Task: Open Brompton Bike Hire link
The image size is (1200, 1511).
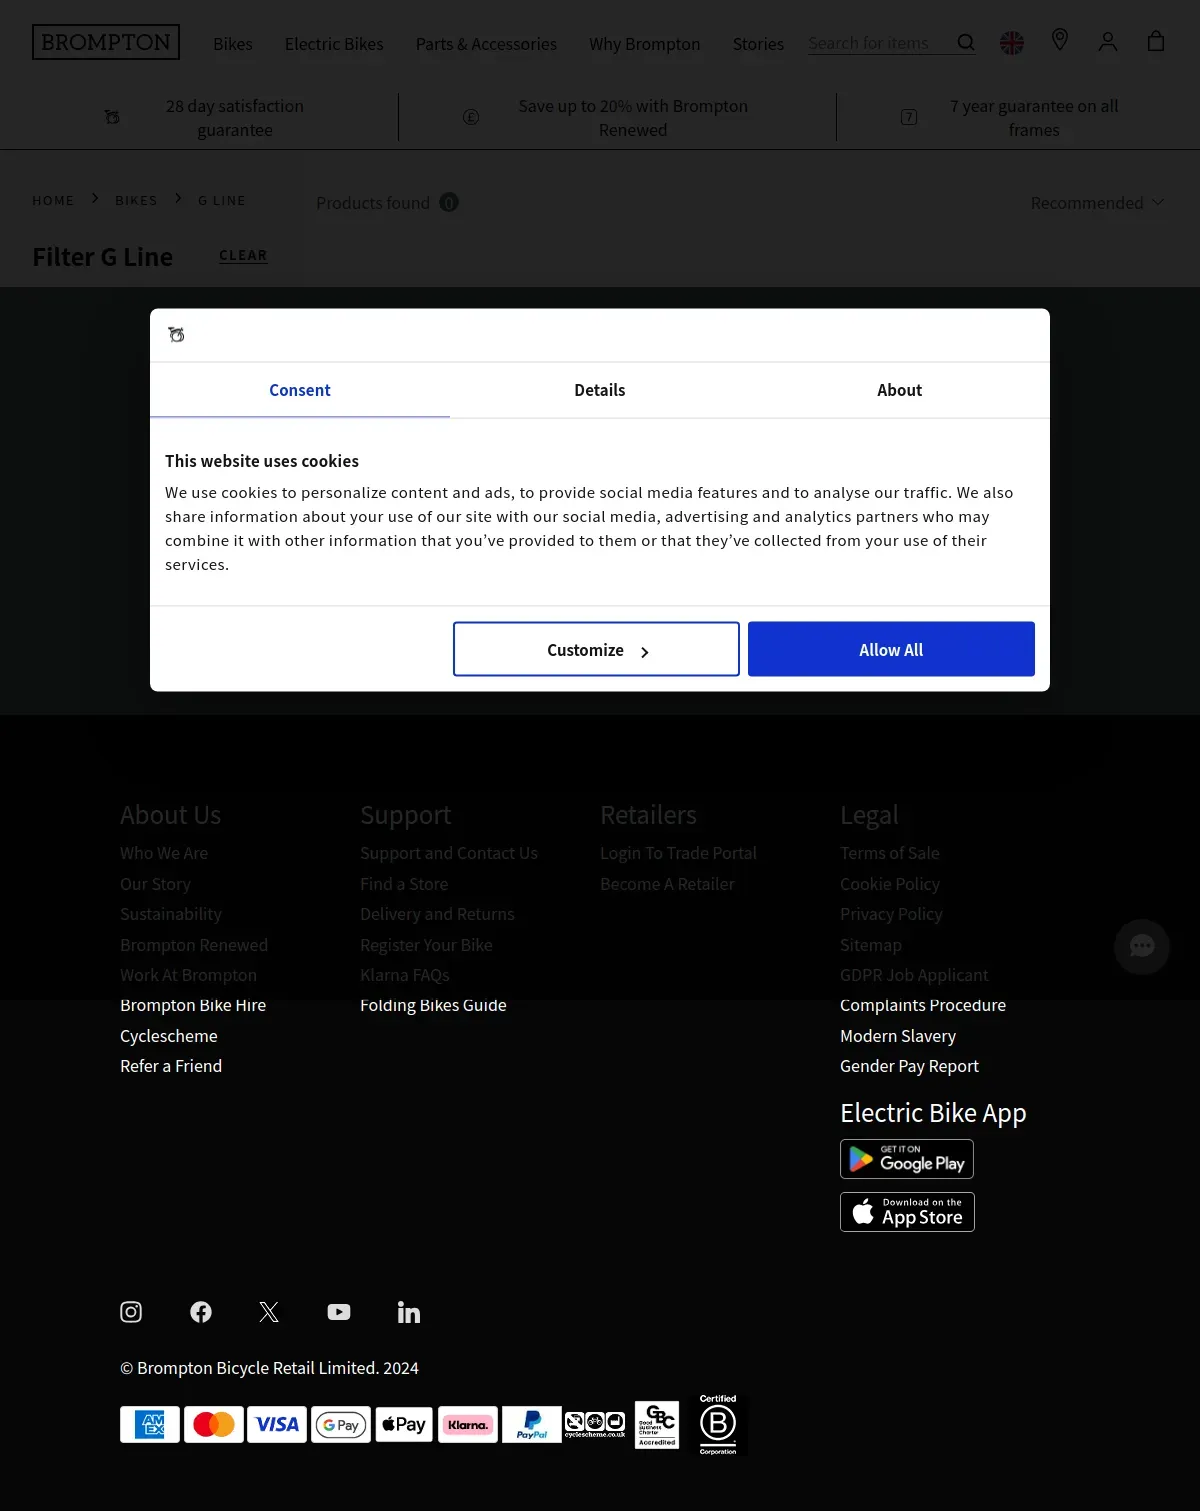Action: click(x=193, y=1005)
